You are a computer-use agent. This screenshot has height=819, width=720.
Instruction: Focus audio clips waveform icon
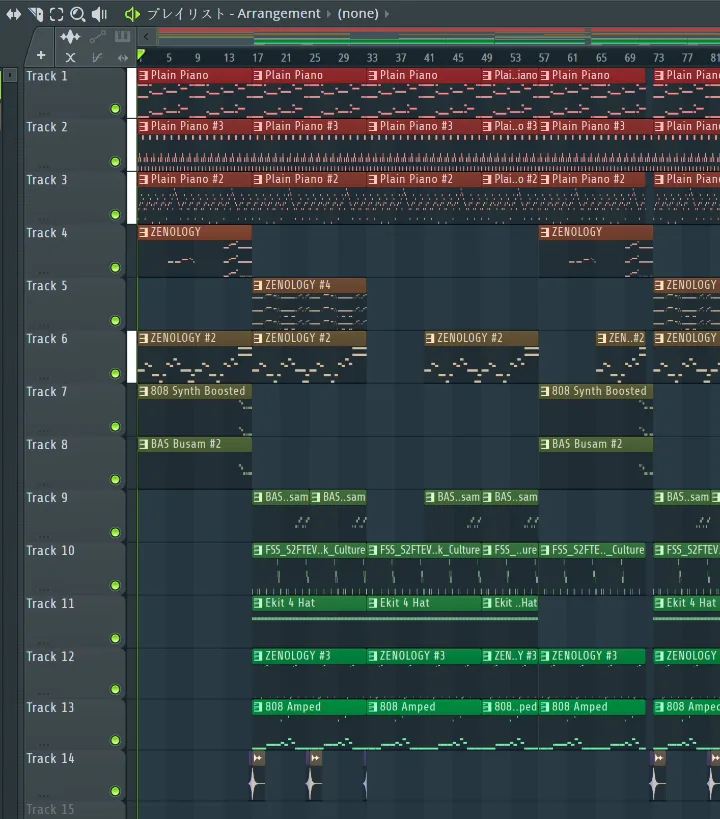tap(70, 37)
